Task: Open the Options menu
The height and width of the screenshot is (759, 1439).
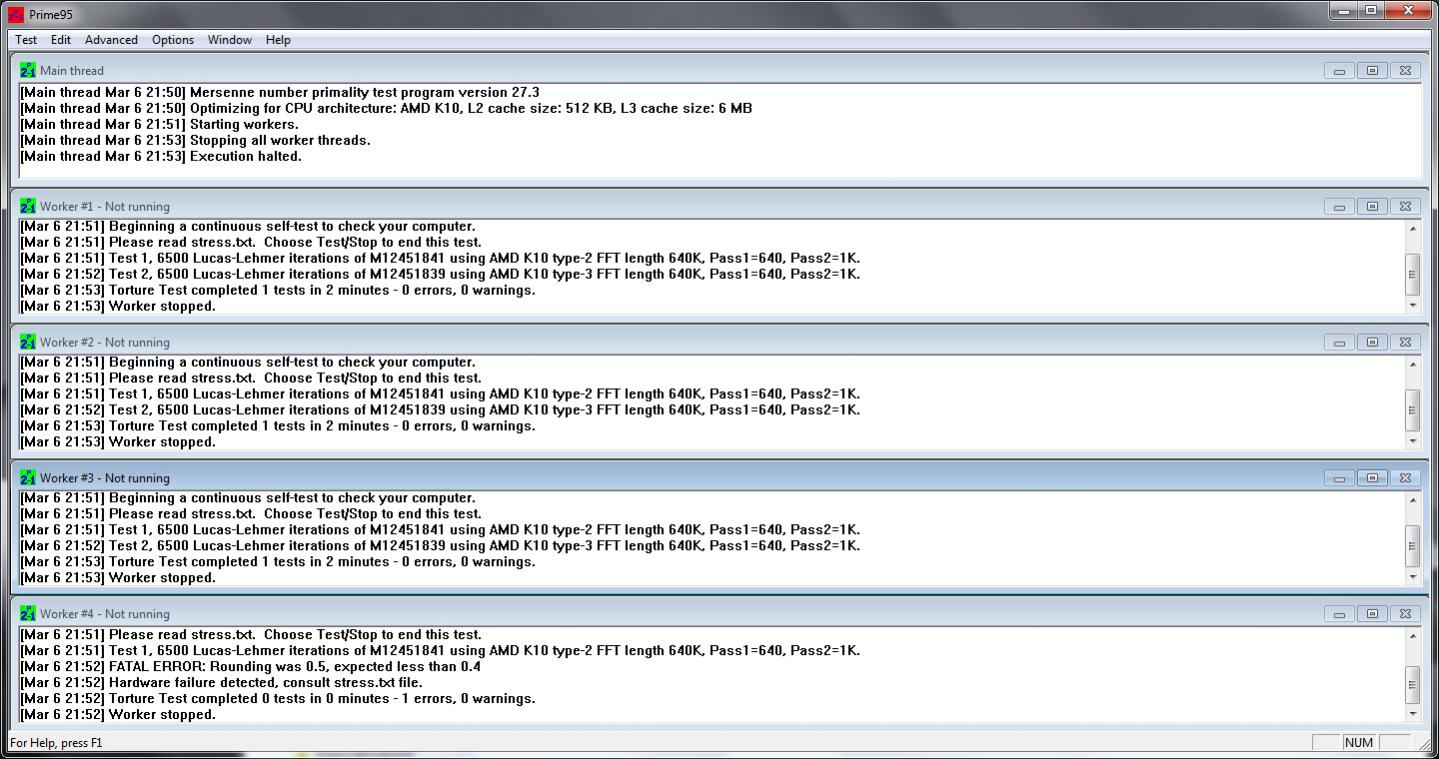Action: (x=173, y=40)
